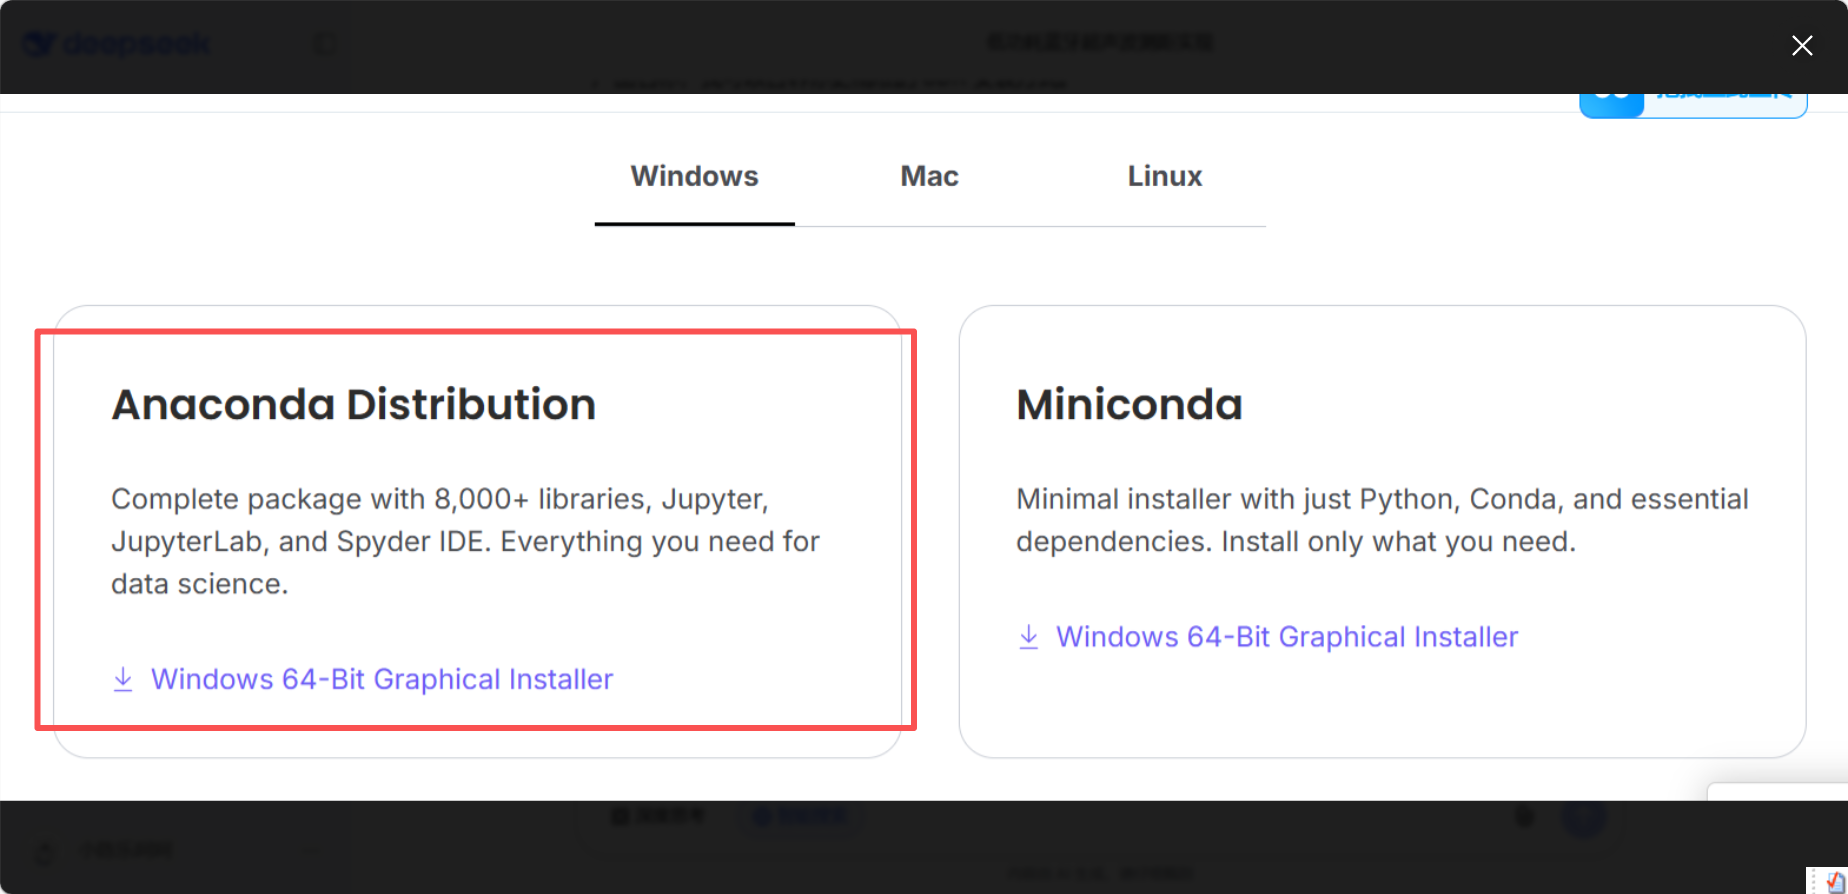This screenshot has width=1848, height=894.
Task: Click the Anaconda 'Complete package with 8,000+ libraries' description
Action: pyautogui.click(x=465, y=541)
